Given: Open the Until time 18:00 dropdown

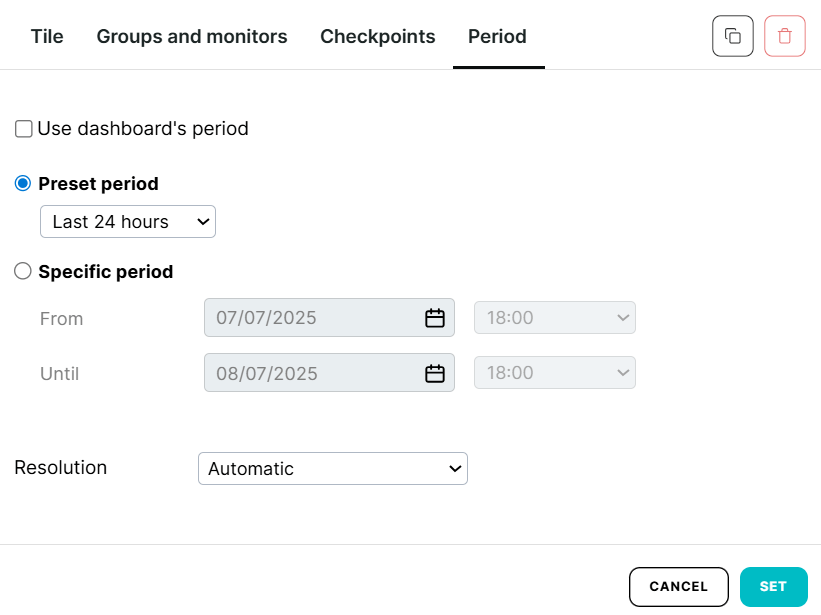Looking at the screenshot, I should tap(554, 374).
